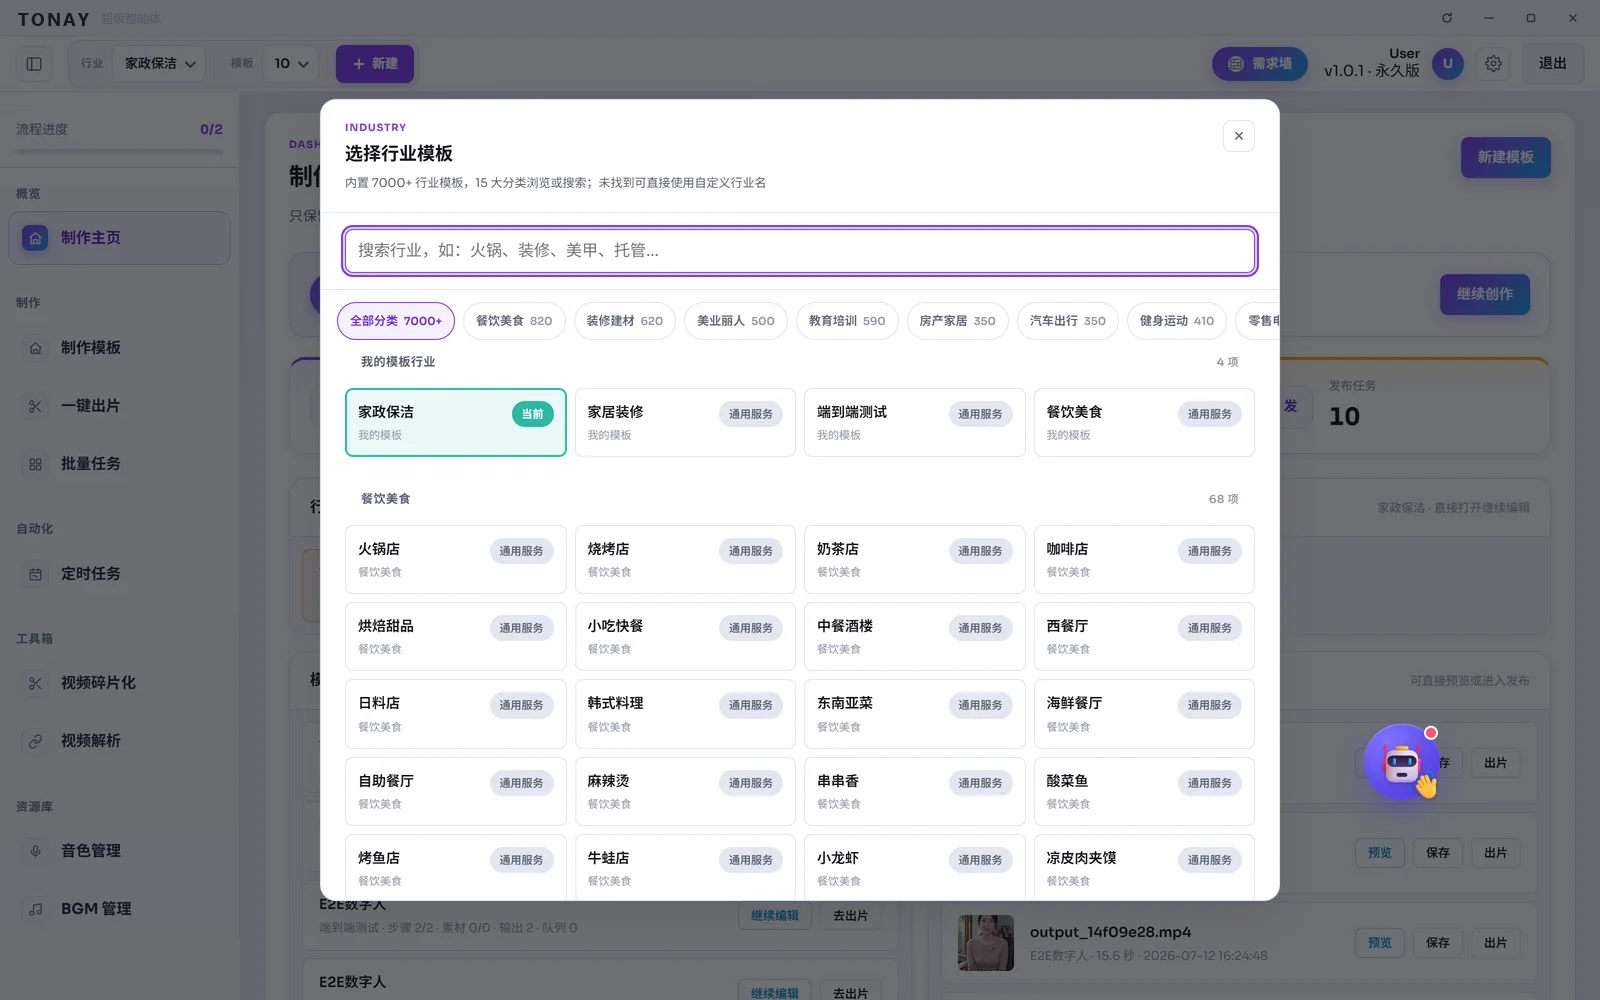This screenshot has width=1600, height=1000.
Task: Pick the 烤鱼店 industry card
Action: pos(456,867)
